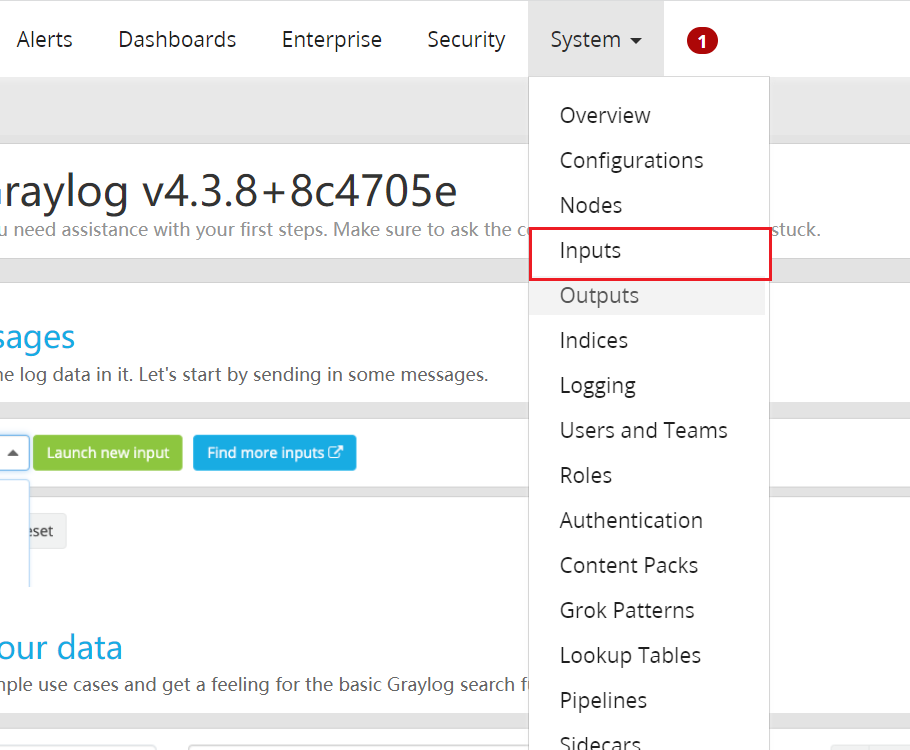Click the red notification badge showing 1

pos(702,41)
